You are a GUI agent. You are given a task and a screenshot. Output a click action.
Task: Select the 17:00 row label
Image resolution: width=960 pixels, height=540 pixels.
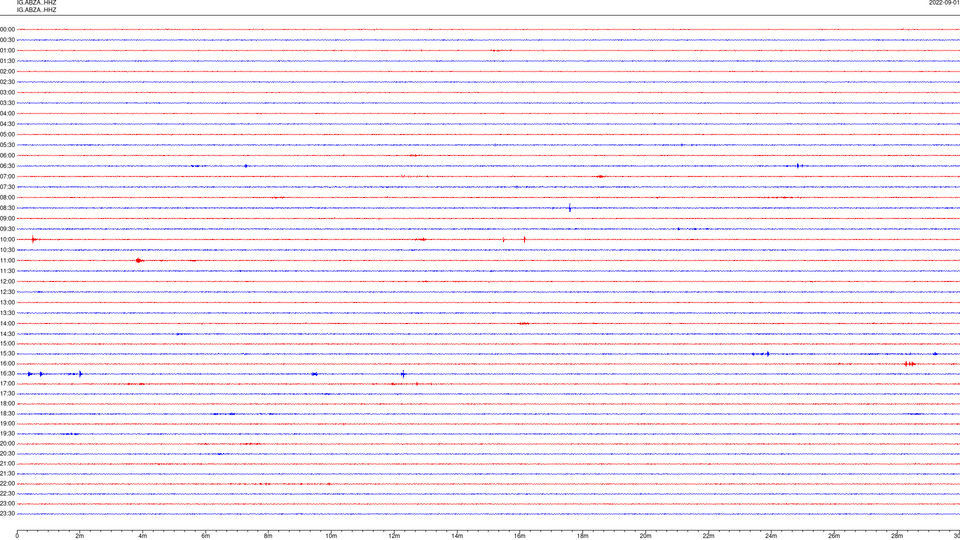[x=7, y=384]
